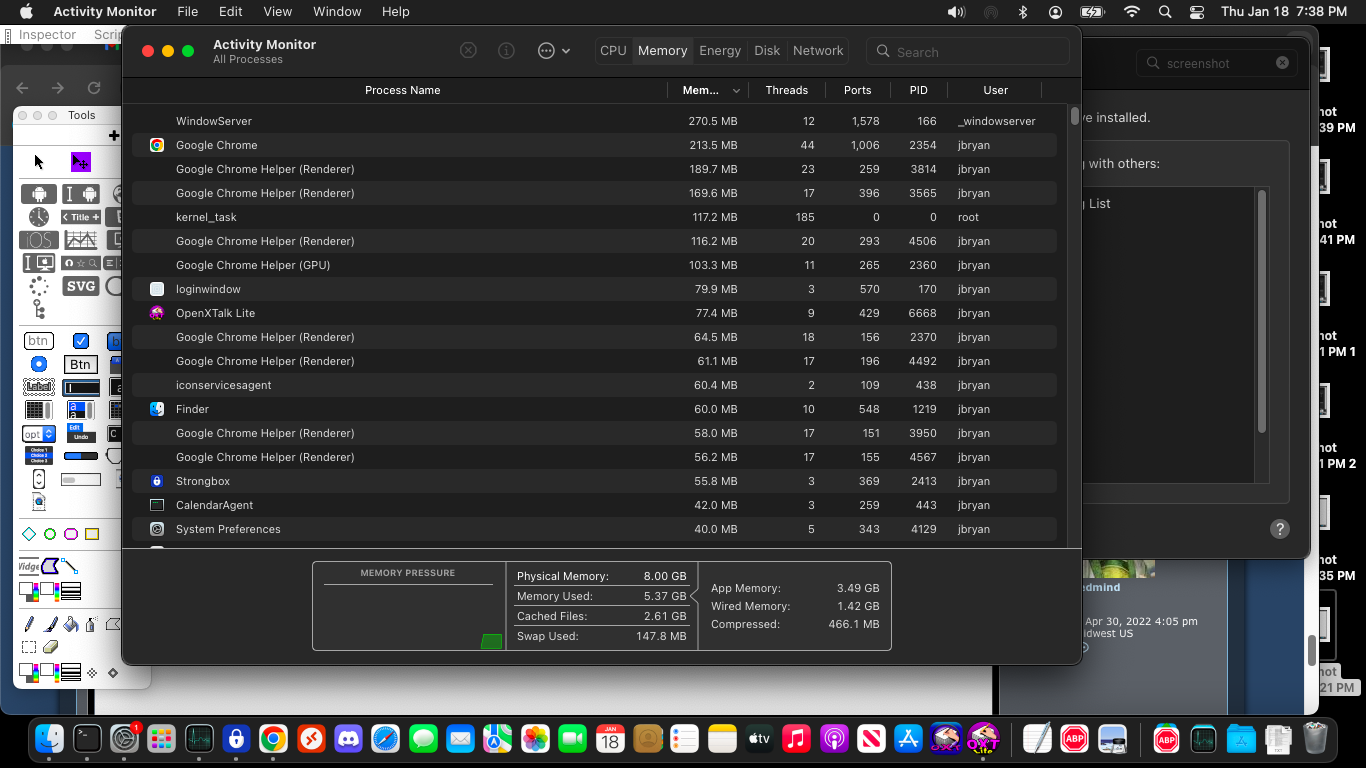The height and width of the screenshot is (768, 1366).
Task: Open the Window menu
Action: point(337,12)
